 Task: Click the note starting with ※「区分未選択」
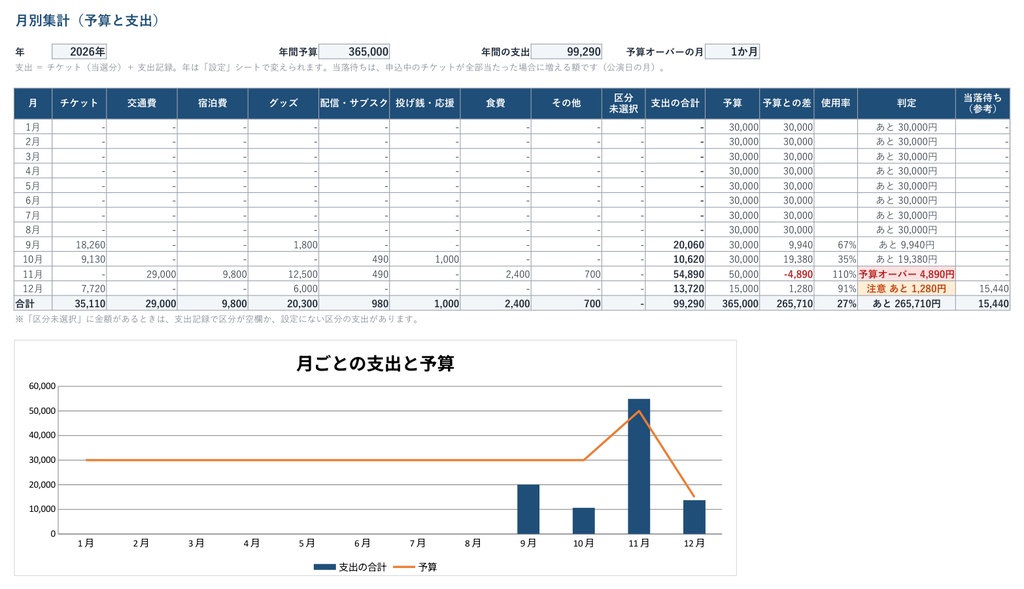point(217,319)
